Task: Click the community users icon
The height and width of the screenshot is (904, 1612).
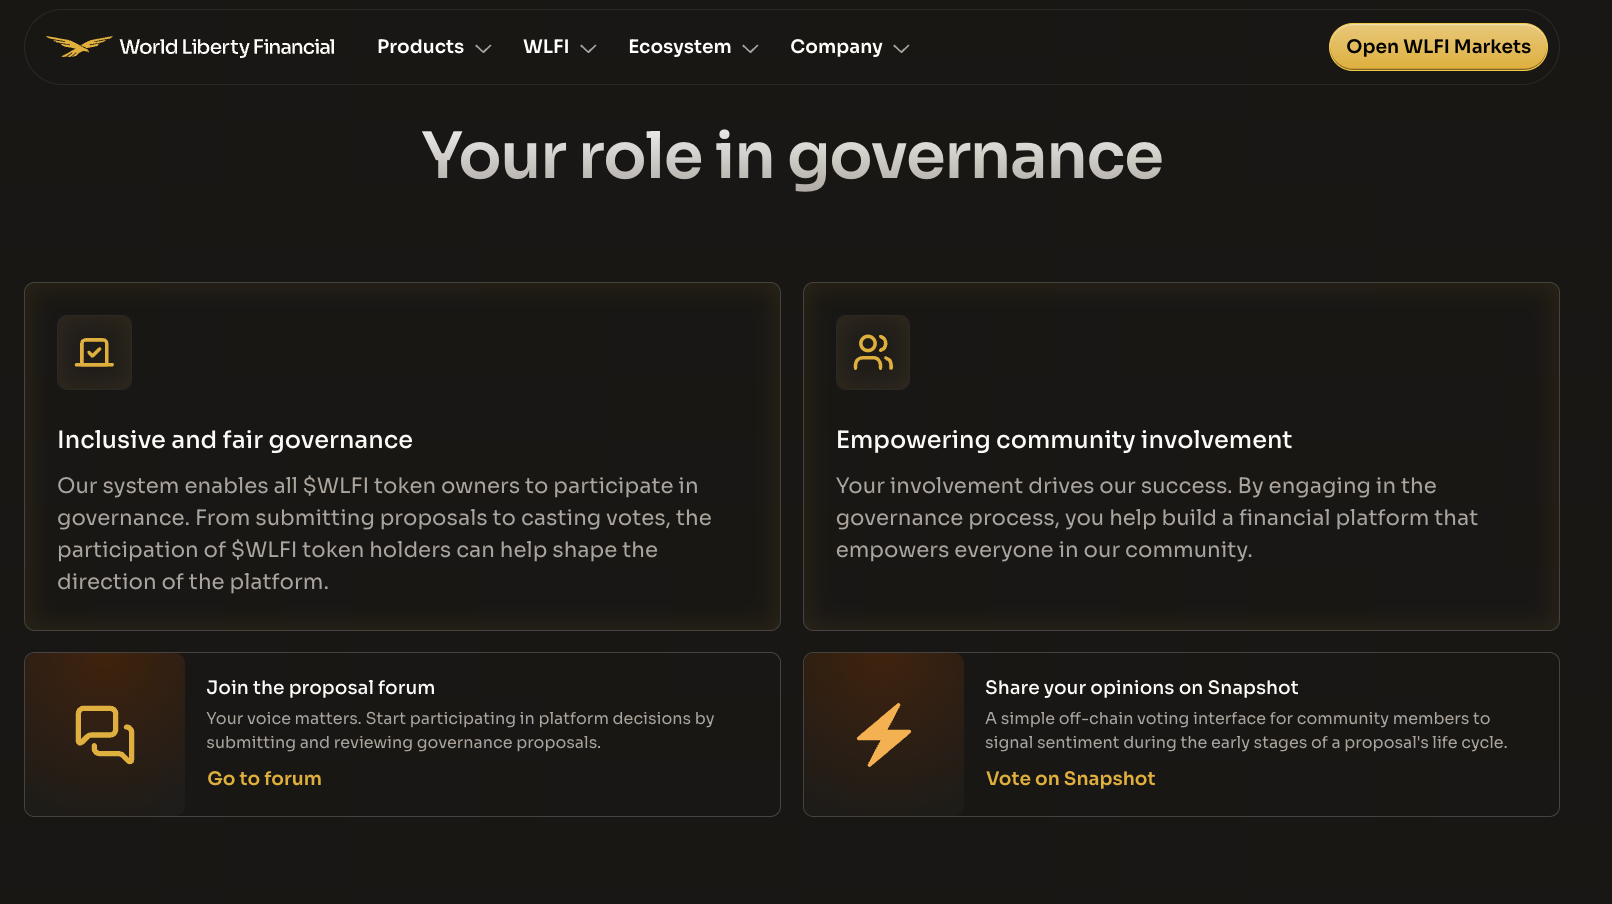Action: coord(873,352)
